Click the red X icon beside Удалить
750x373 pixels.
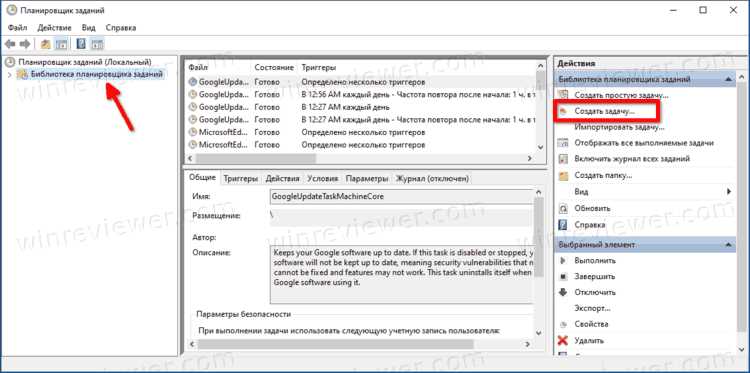pyautogui.click(x=563, y=340)
